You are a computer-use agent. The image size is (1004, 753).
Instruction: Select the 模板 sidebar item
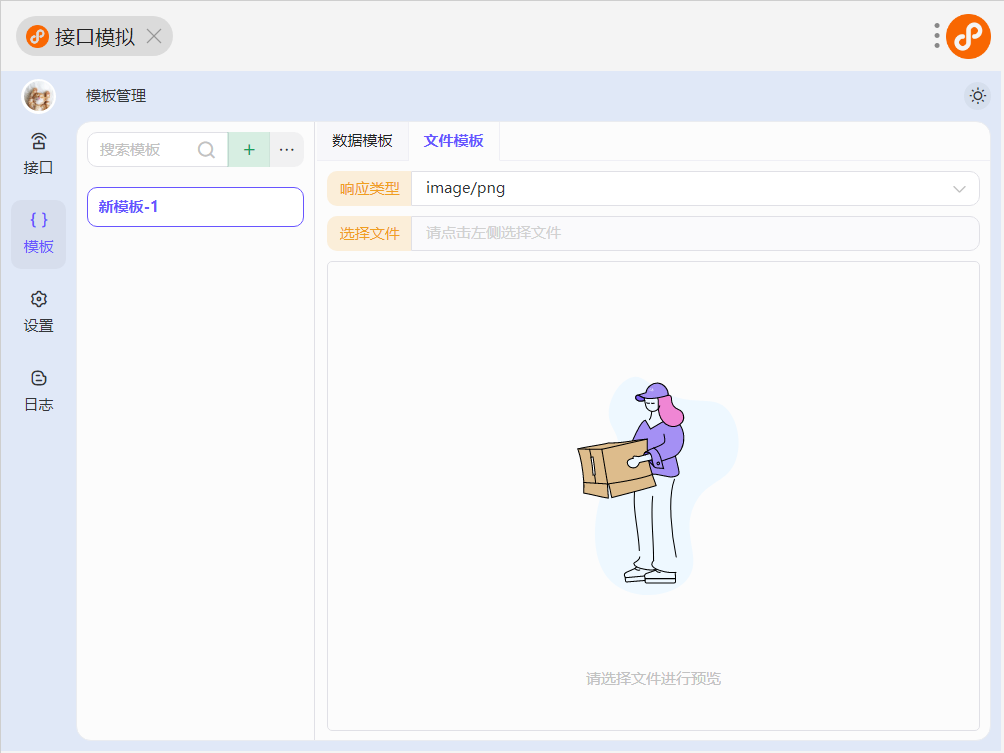pyautogui.click(x=38, y=234)
